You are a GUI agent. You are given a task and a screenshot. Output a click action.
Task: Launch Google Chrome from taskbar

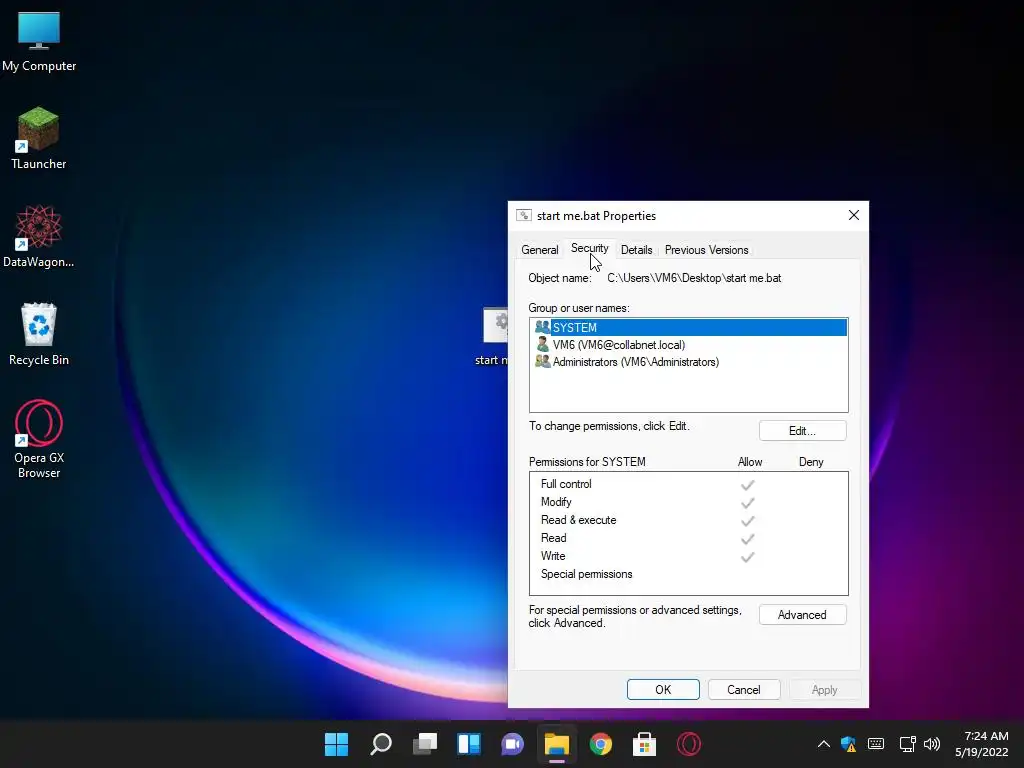point(601,744)
